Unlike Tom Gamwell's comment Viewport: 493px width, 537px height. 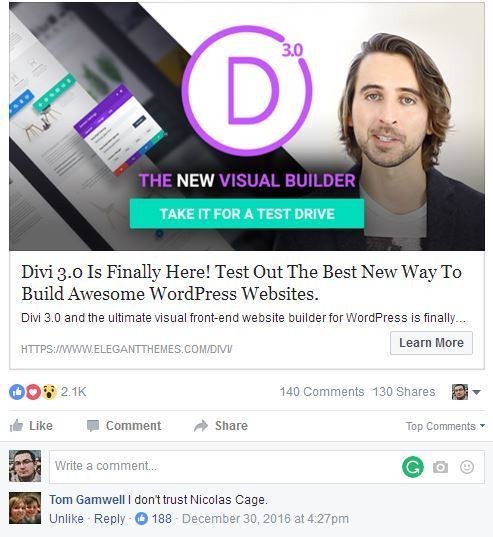coord(66,519)
